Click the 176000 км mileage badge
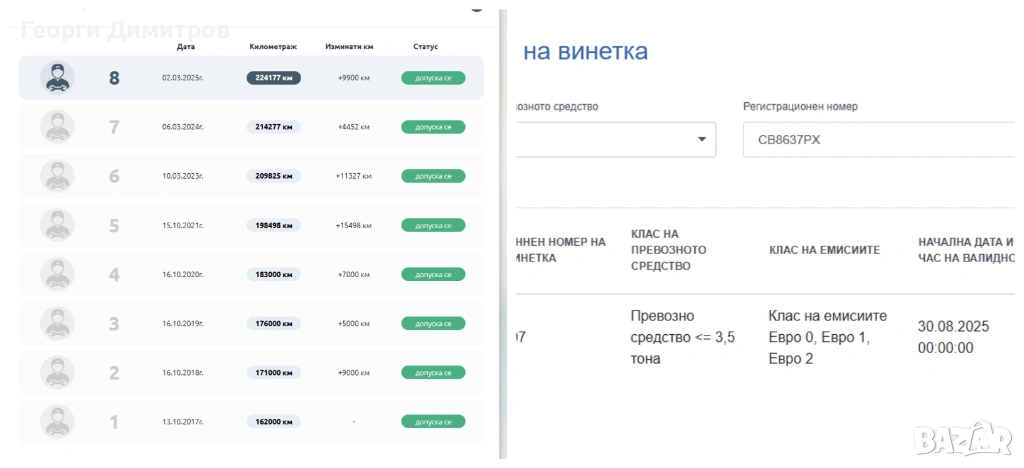 click(x=274, y=323)
